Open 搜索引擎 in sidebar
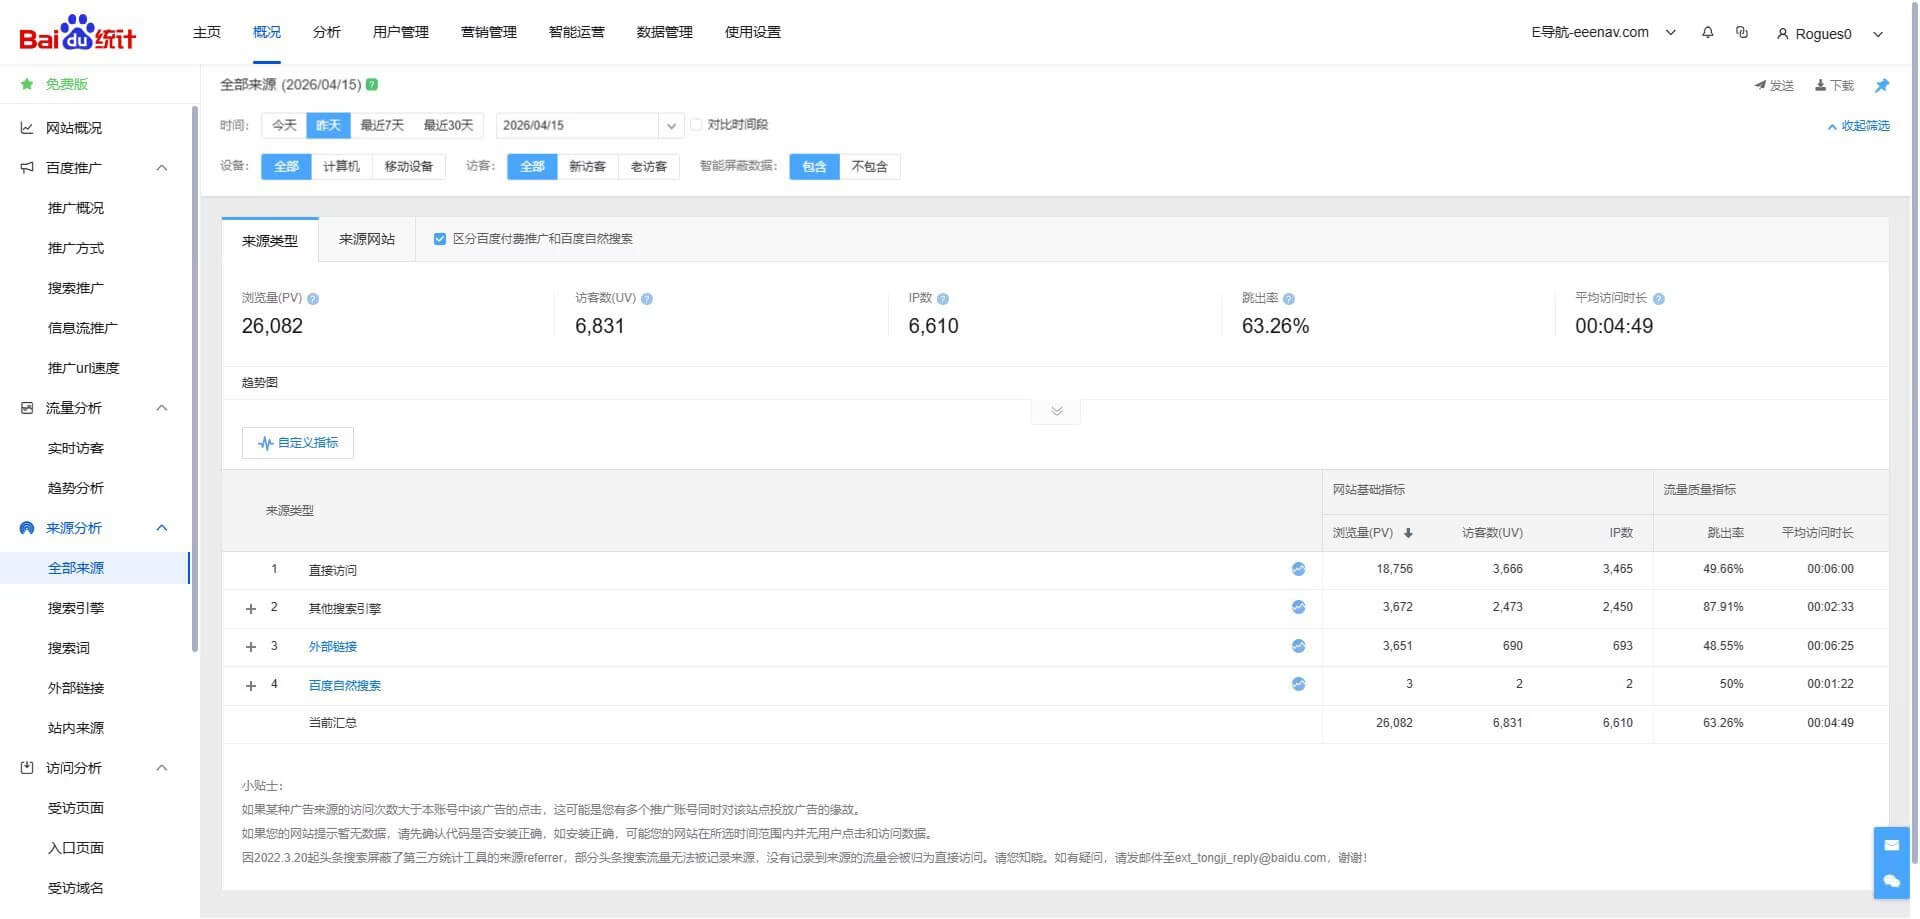Image resolution: width=1920 pixels, height=919 pixels. (x=76, y=608)
